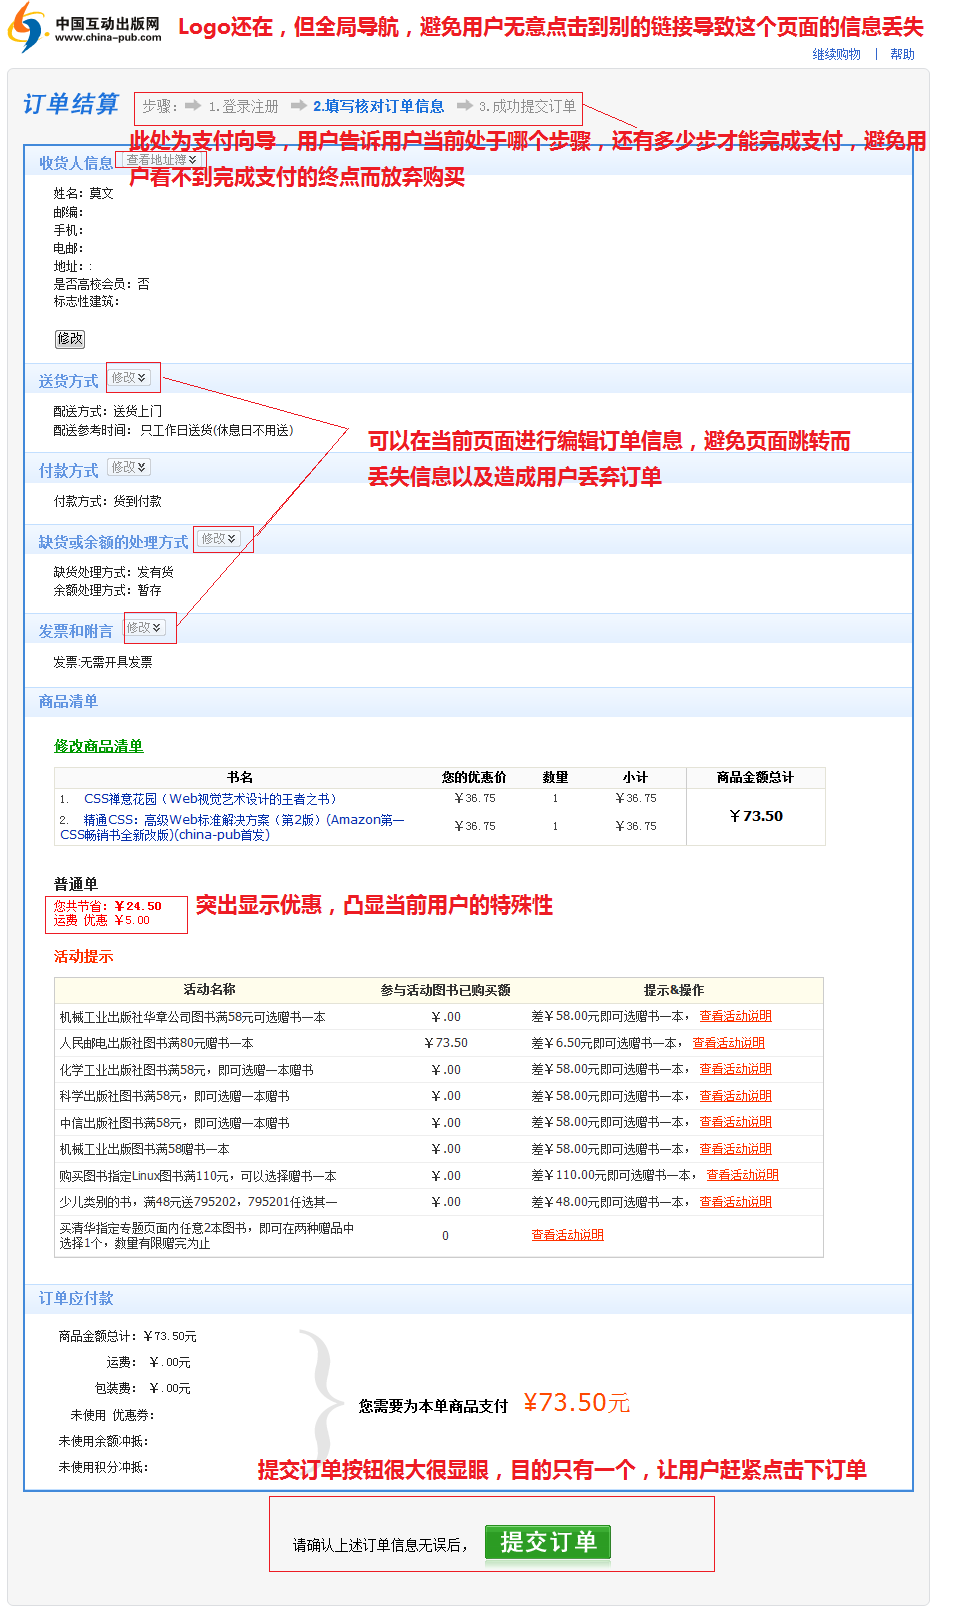Click the 缺货处理方式: 发有货 text
The width and height of the screenshot is (957, 1613).
pyautogui.click(x=113, y=572)
